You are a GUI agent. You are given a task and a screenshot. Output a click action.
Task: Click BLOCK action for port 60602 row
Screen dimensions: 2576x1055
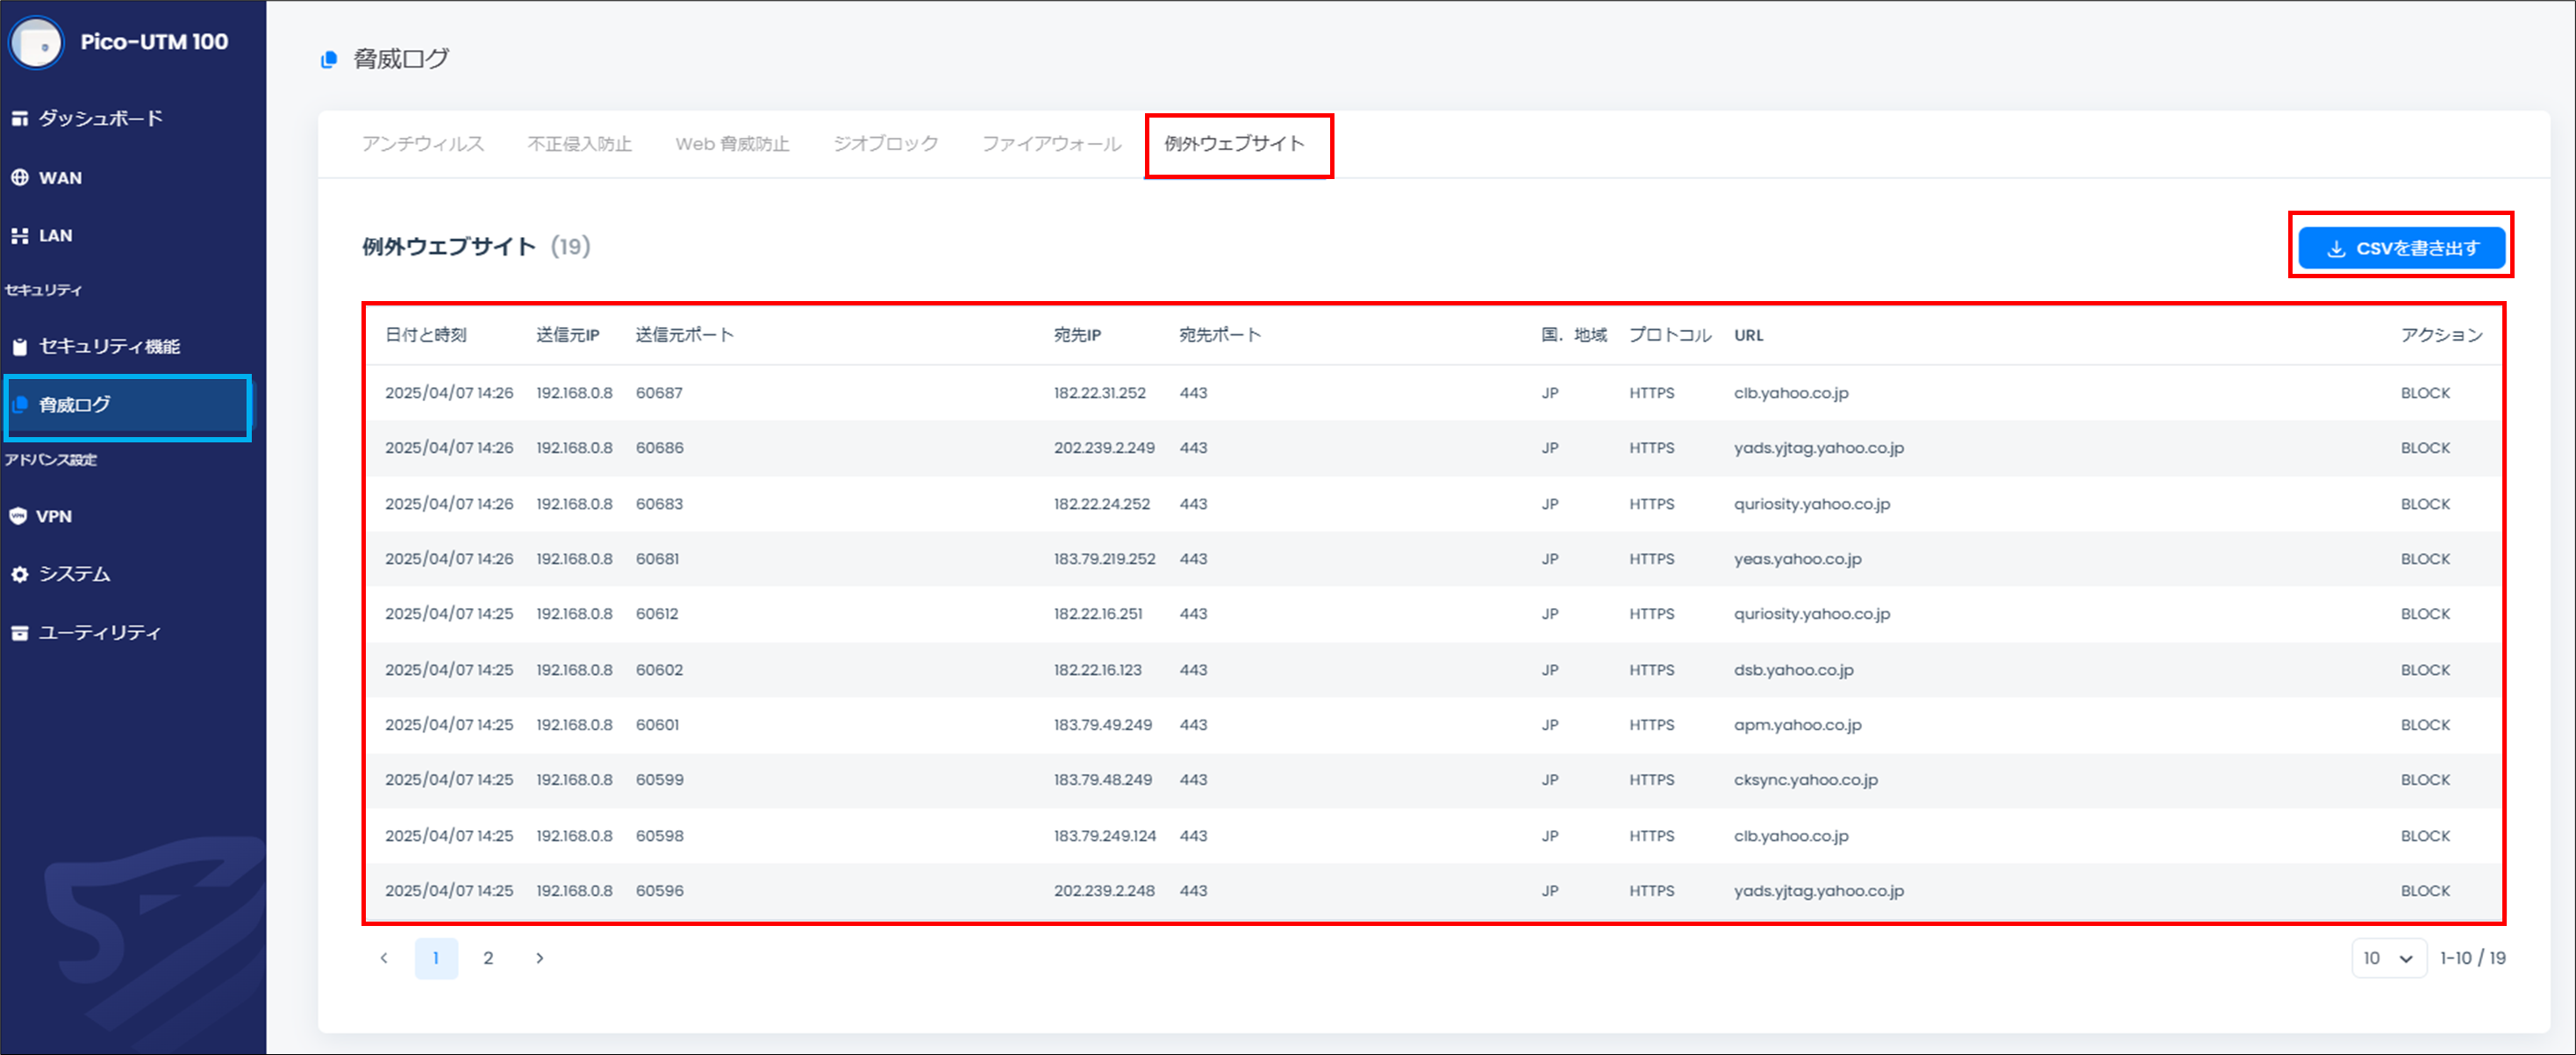click(x=2426, y=670)
